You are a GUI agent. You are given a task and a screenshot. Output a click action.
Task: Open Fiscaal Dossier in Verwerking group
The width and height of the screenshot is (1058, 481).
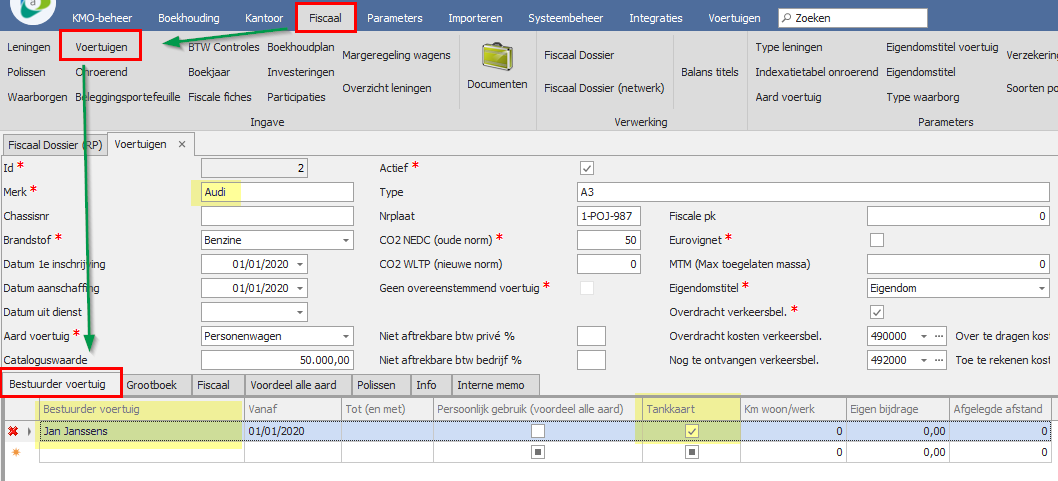coord(579,55)
